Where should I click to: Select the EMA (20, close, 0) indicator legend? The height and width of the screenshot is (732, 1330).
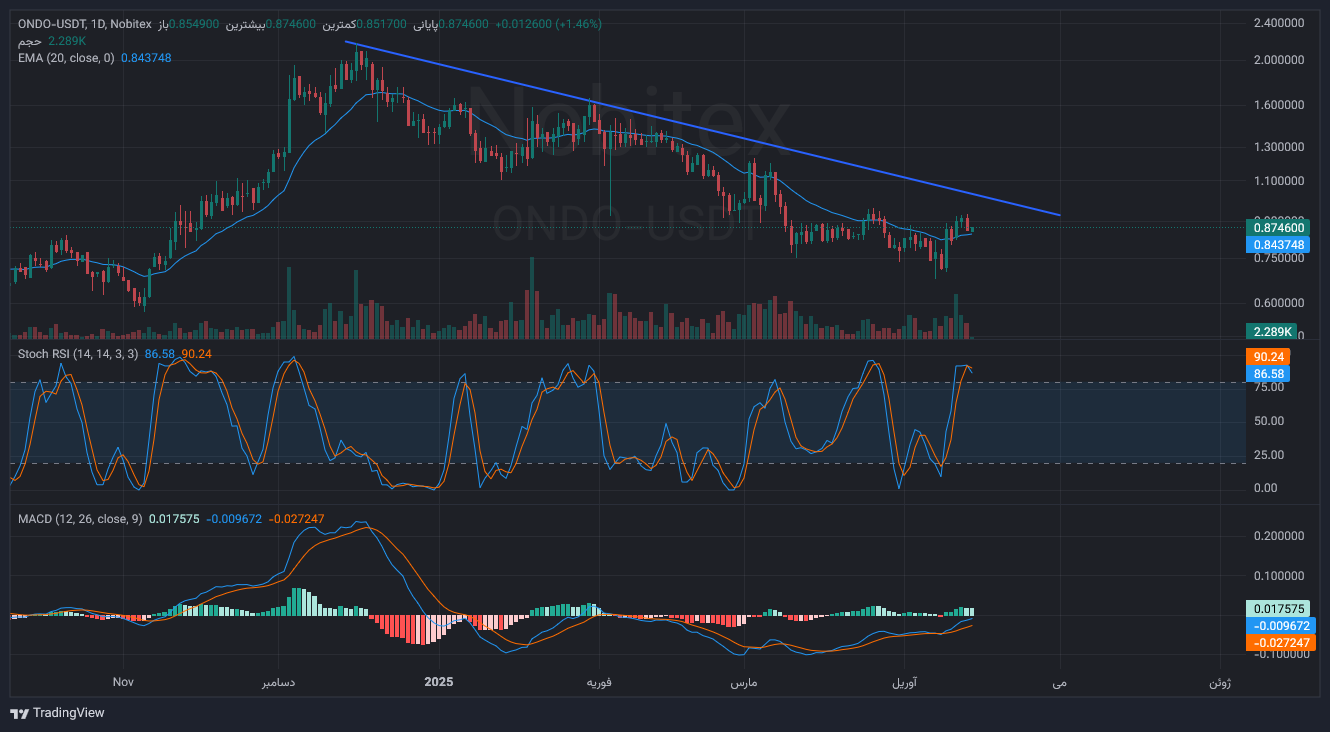[x=66, y=58]
